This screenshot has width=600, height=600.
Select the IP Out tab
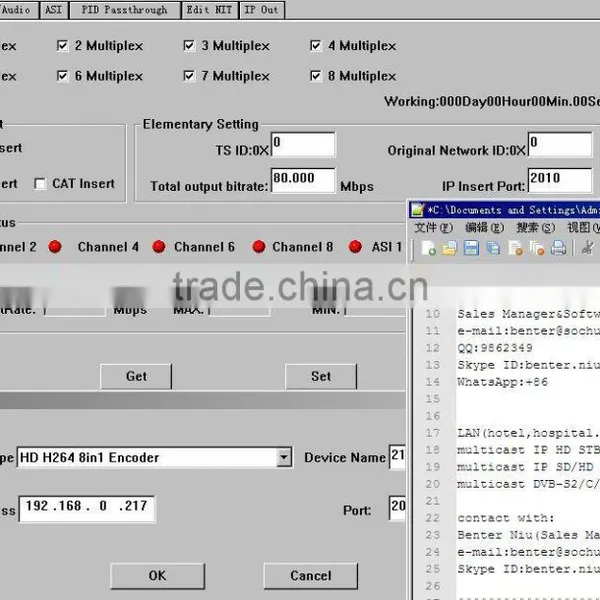(261, 10)
